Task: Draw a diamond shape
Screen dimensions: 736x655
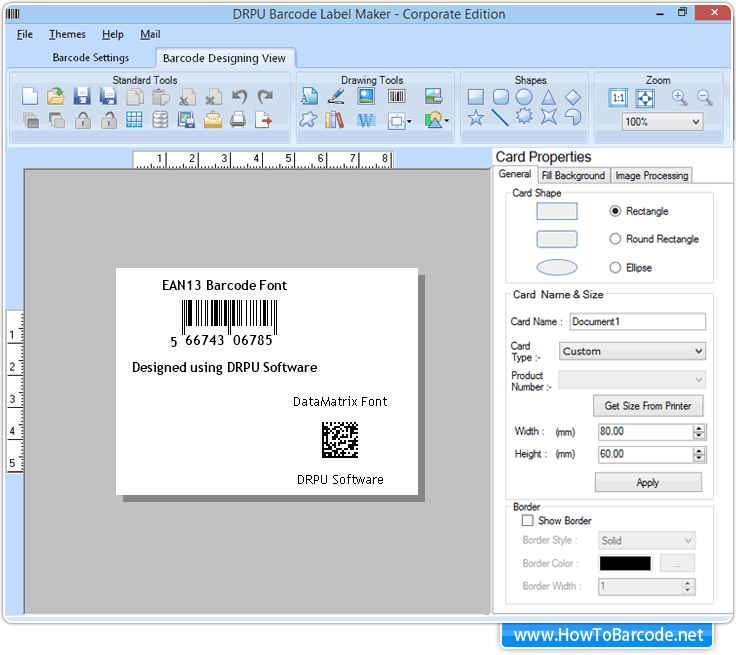Action: pyautogui.click(x=573, y=97)
